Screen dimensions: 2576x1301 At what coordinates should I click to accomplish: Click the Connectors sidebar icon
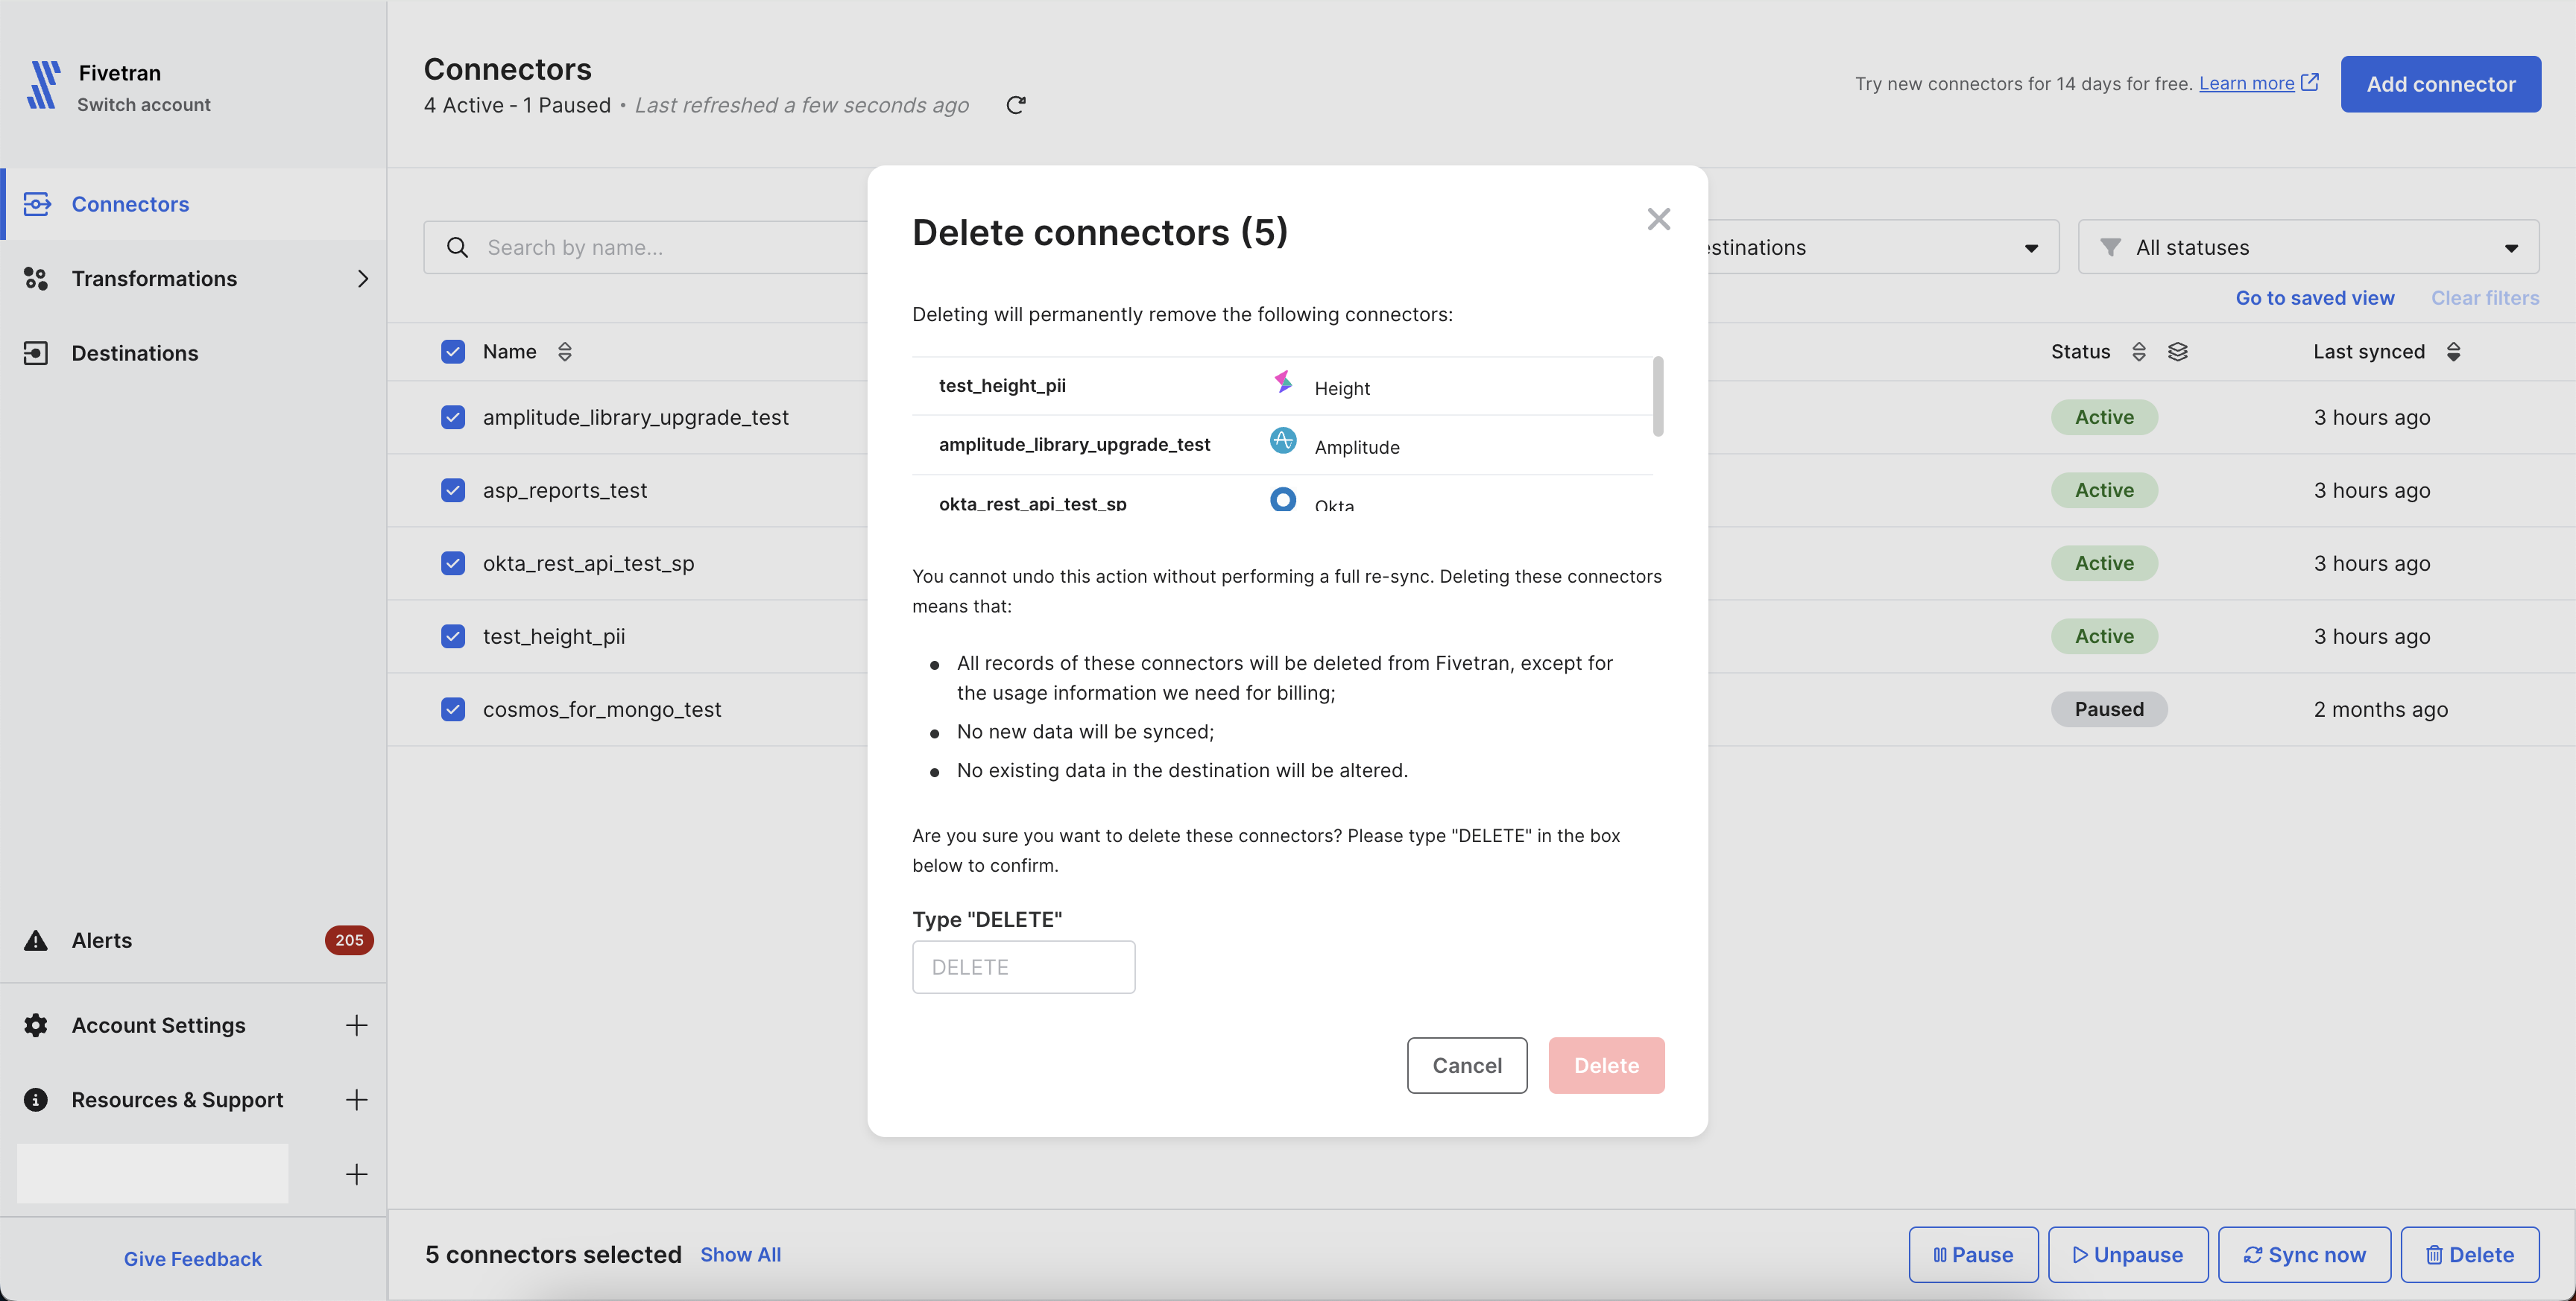click(x=37, y=204)
